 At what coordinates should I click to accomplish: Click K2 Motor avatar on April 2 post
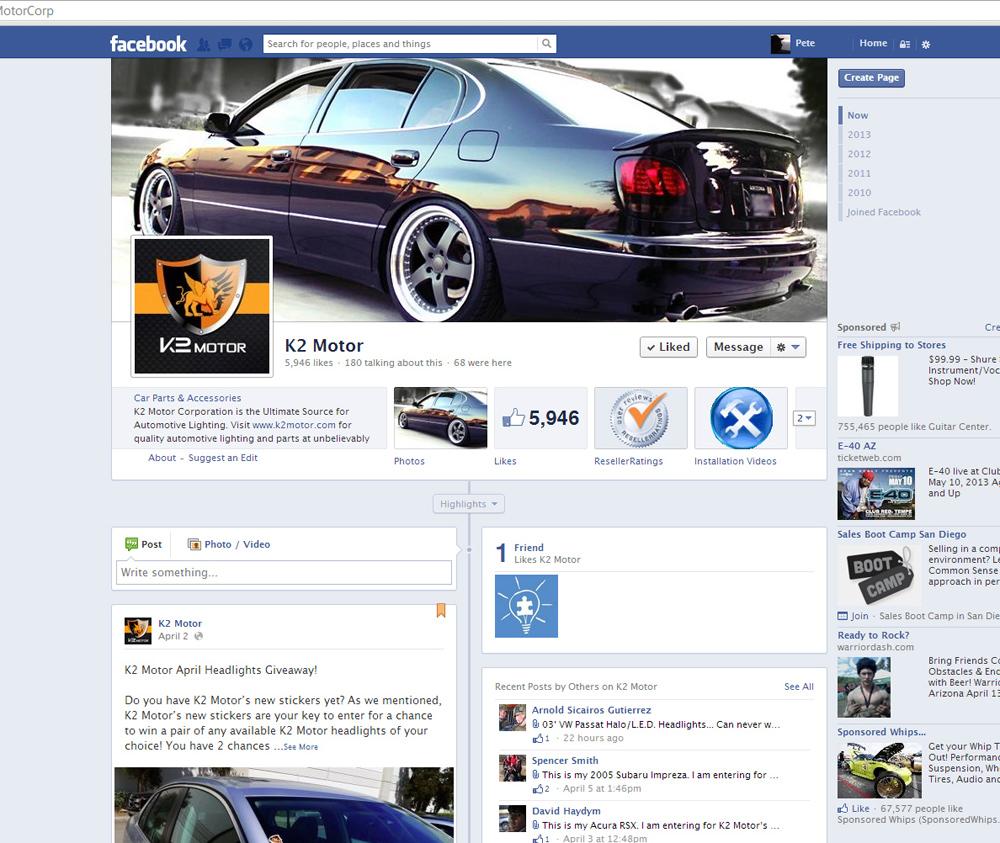coord(138,631)
